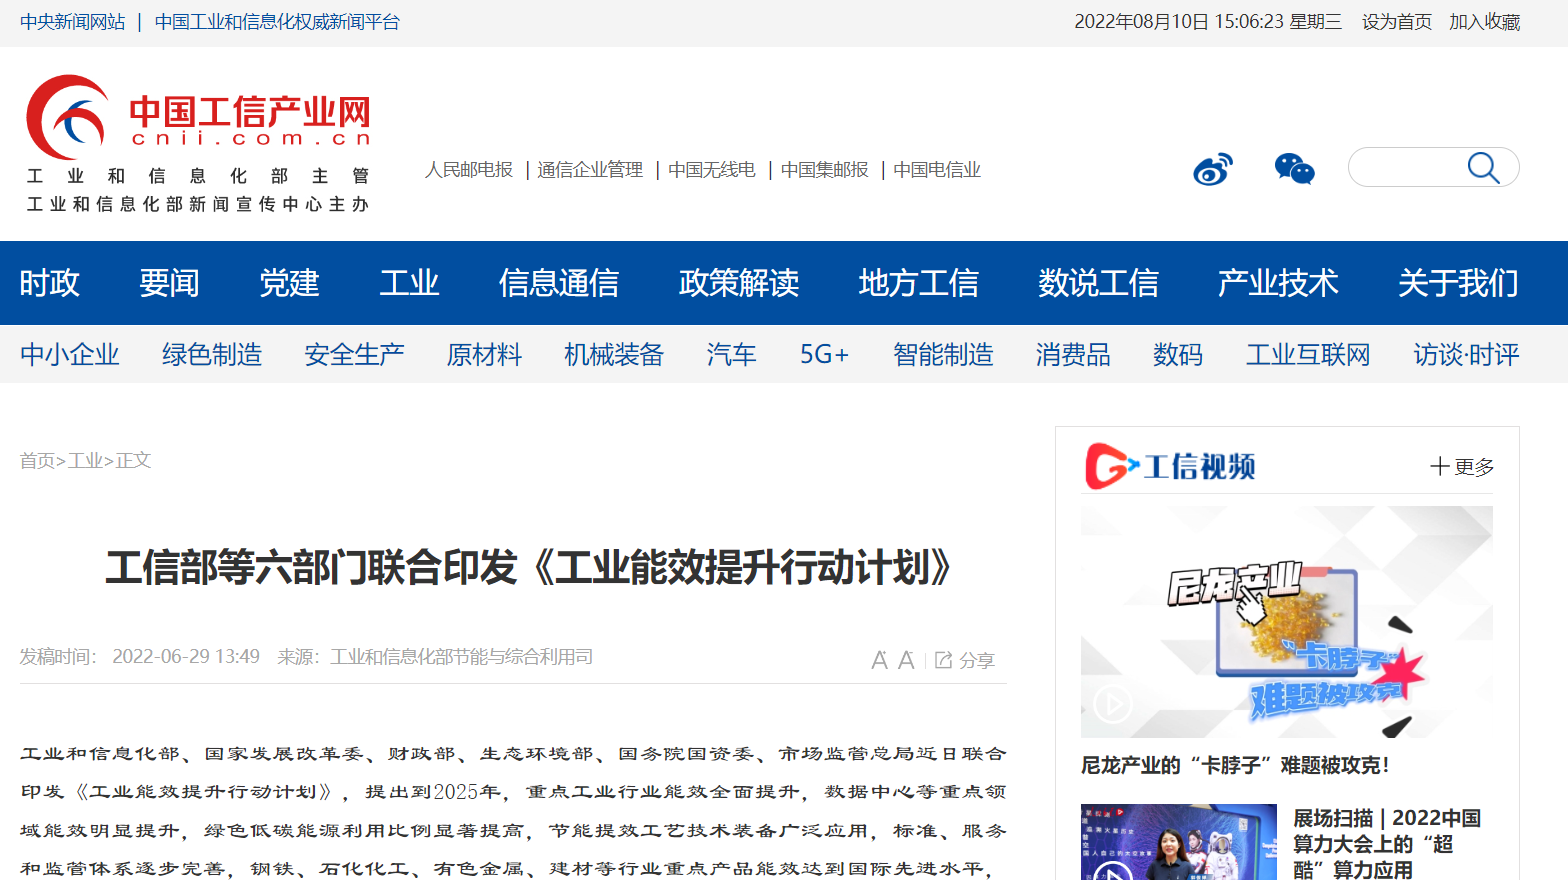The width and height of the screenshot is (1568, 880).
Task: Click the 中国工信产业网 site logo
Action: tap(198, 118)
